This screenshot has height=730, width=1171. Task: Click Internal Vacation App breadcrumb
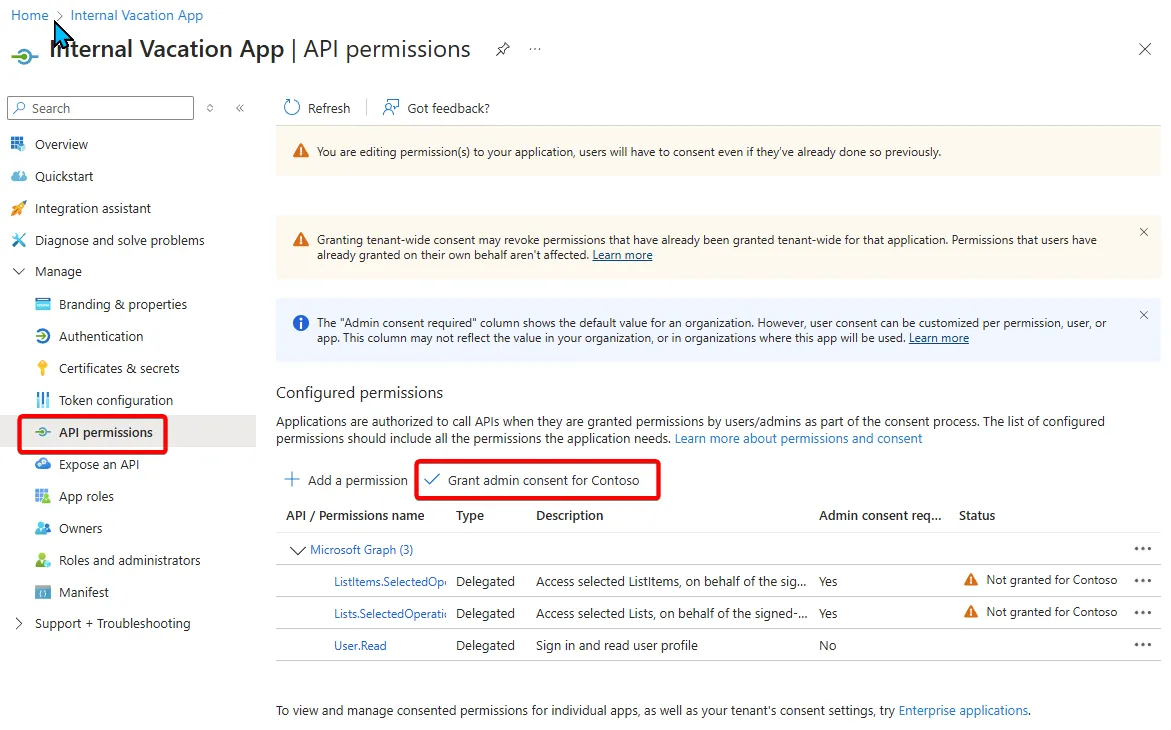click(x=137, y=15)
